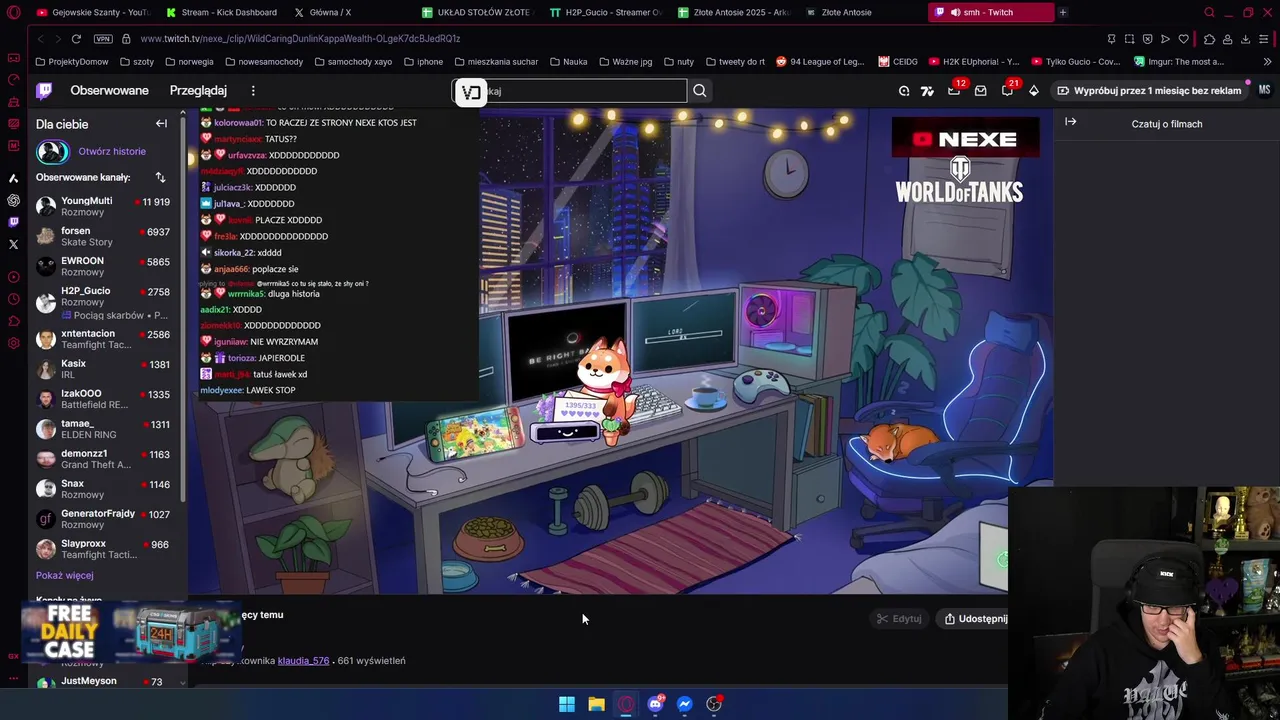Open Messenger from the taskbar
1280x720 pixels.
[x=684, y=704]
